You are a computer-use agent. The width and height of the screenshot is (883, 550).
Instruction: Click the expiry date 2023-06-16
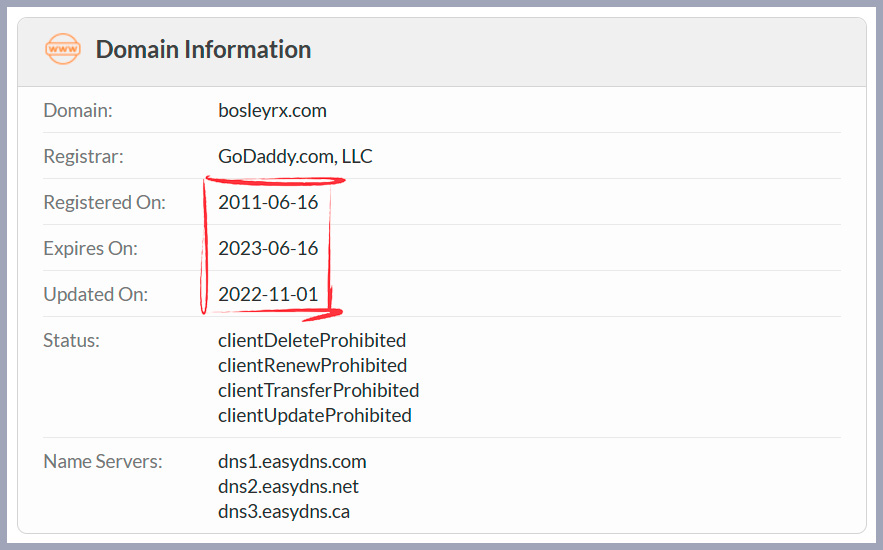click(268, 248)
